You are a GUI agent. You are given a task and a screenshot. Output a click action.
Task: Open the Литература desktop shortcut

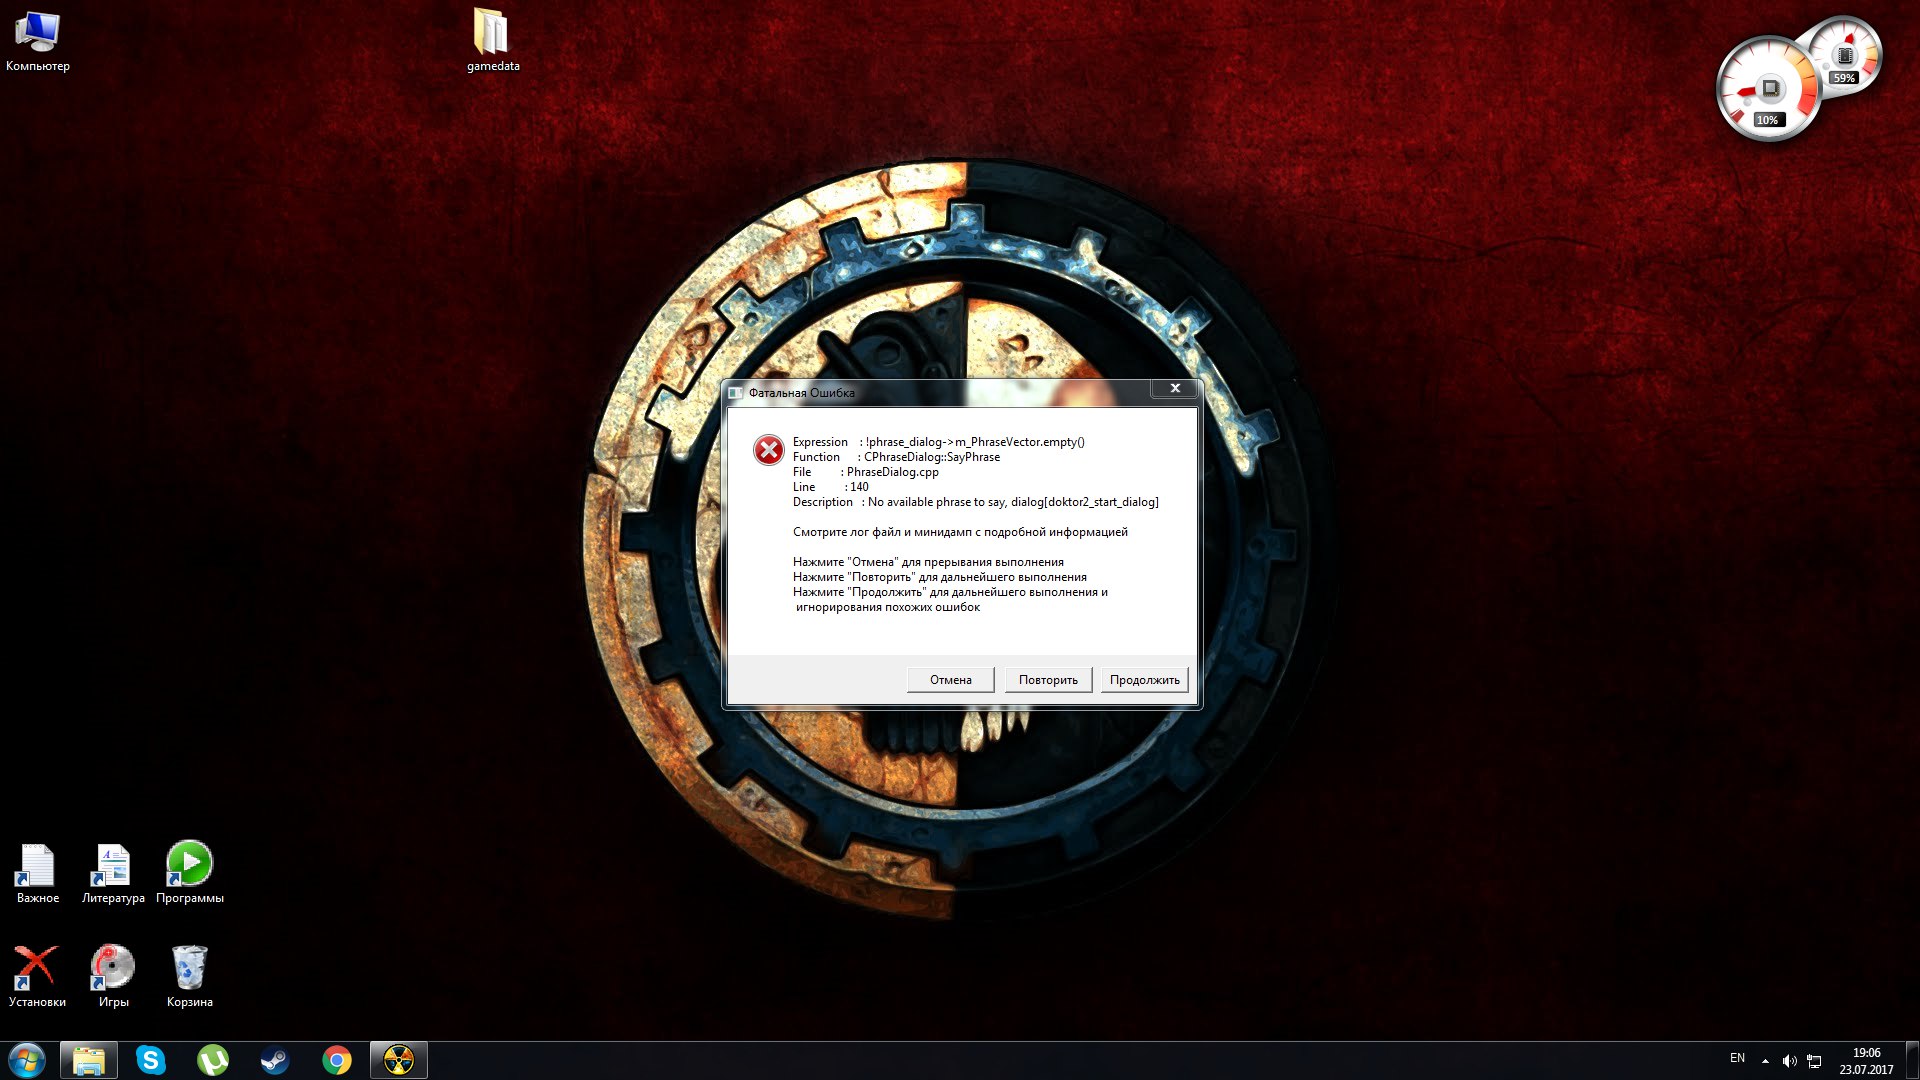[x=113, y=874]
